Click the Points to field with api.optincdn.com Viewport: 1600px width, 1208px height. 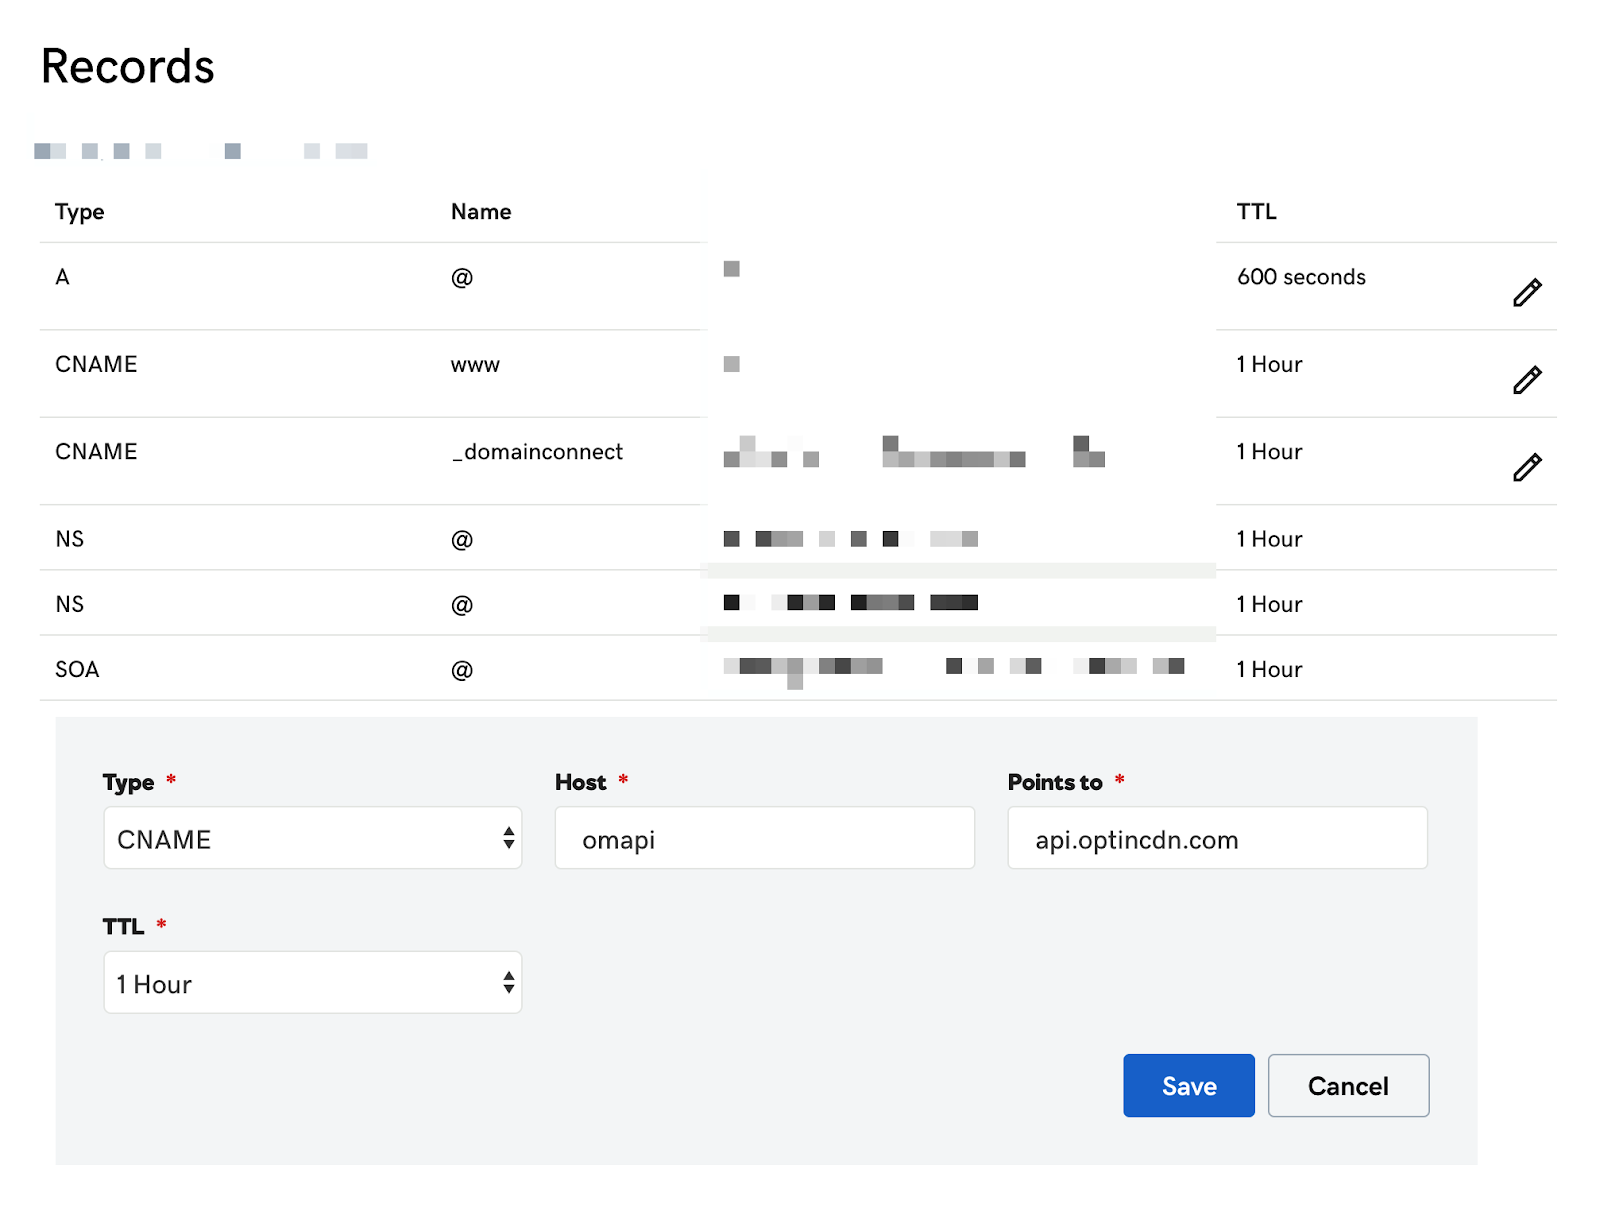[x=1217, y=838]
